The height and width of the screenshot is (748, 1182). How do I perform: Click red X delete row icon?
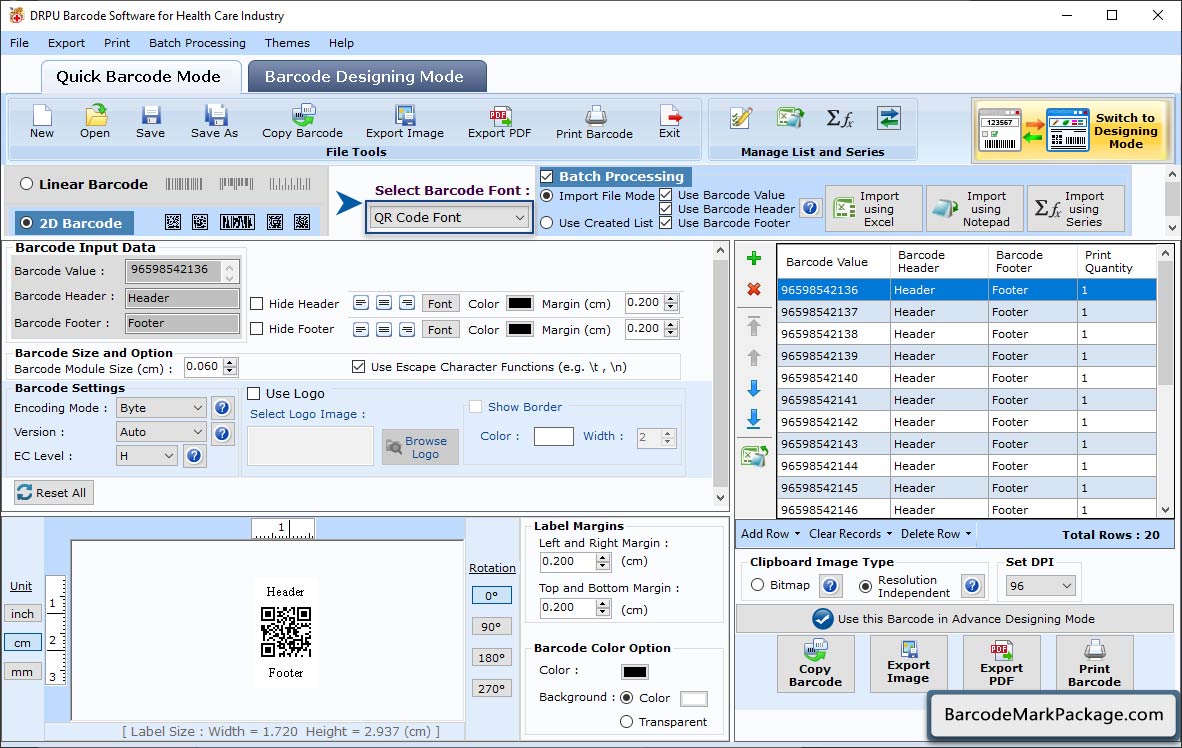coord(753,289)
